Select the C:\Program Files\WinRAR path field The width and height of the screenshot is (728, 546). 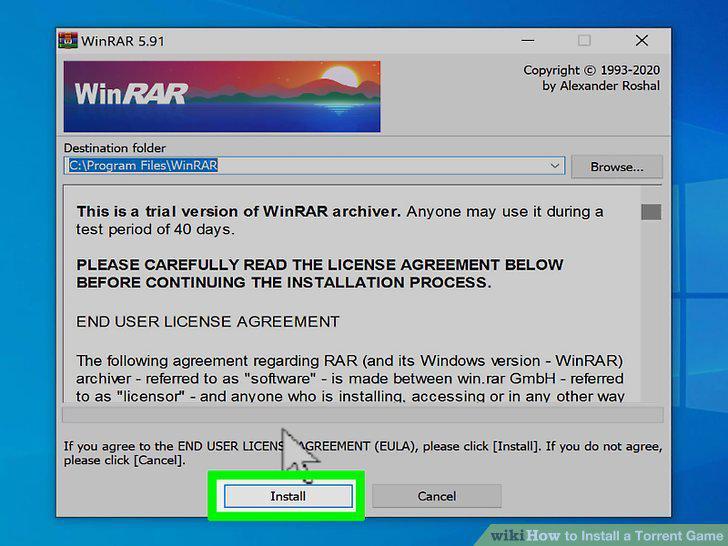pyautogui.click(x=314, y=166)
